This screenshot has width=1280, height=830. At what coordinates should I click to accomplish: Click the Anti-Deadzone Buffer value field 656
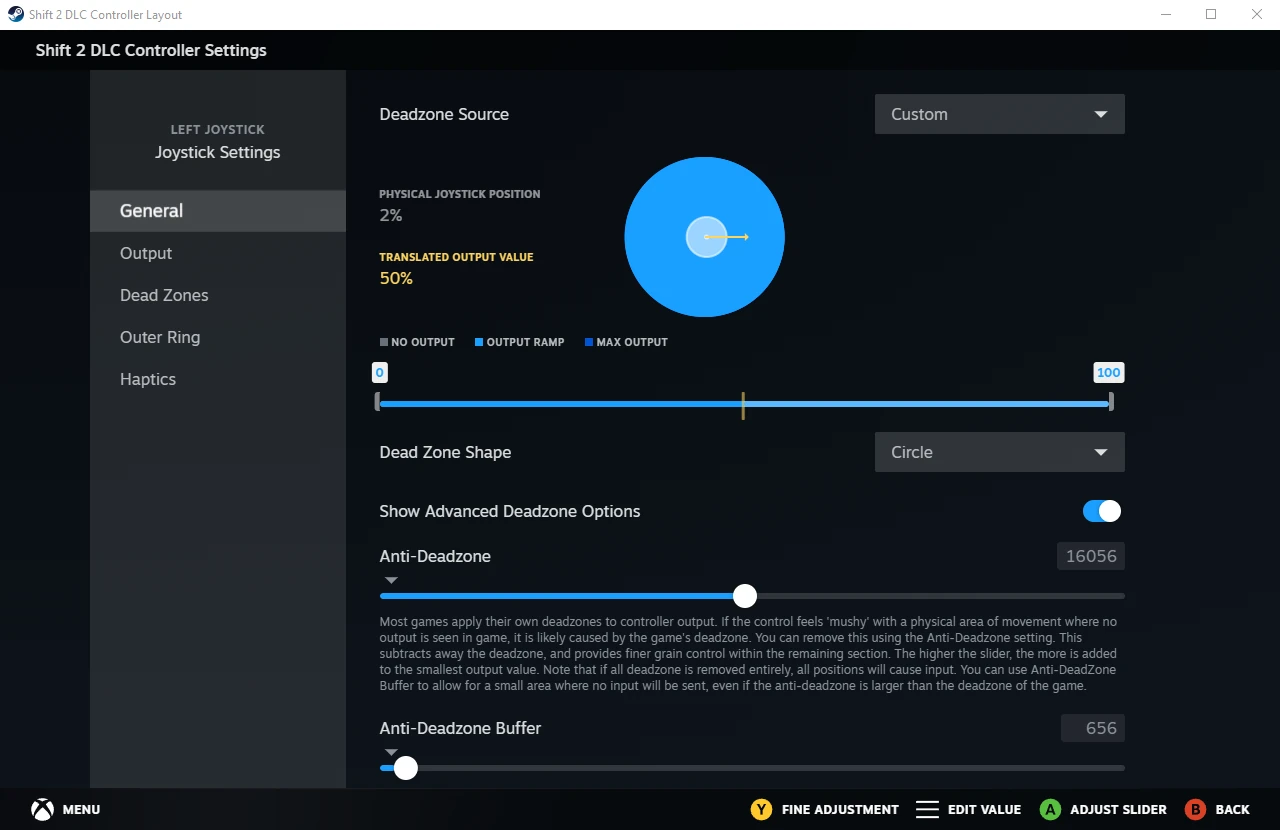pyautogui.click(x=1093, y=728)
